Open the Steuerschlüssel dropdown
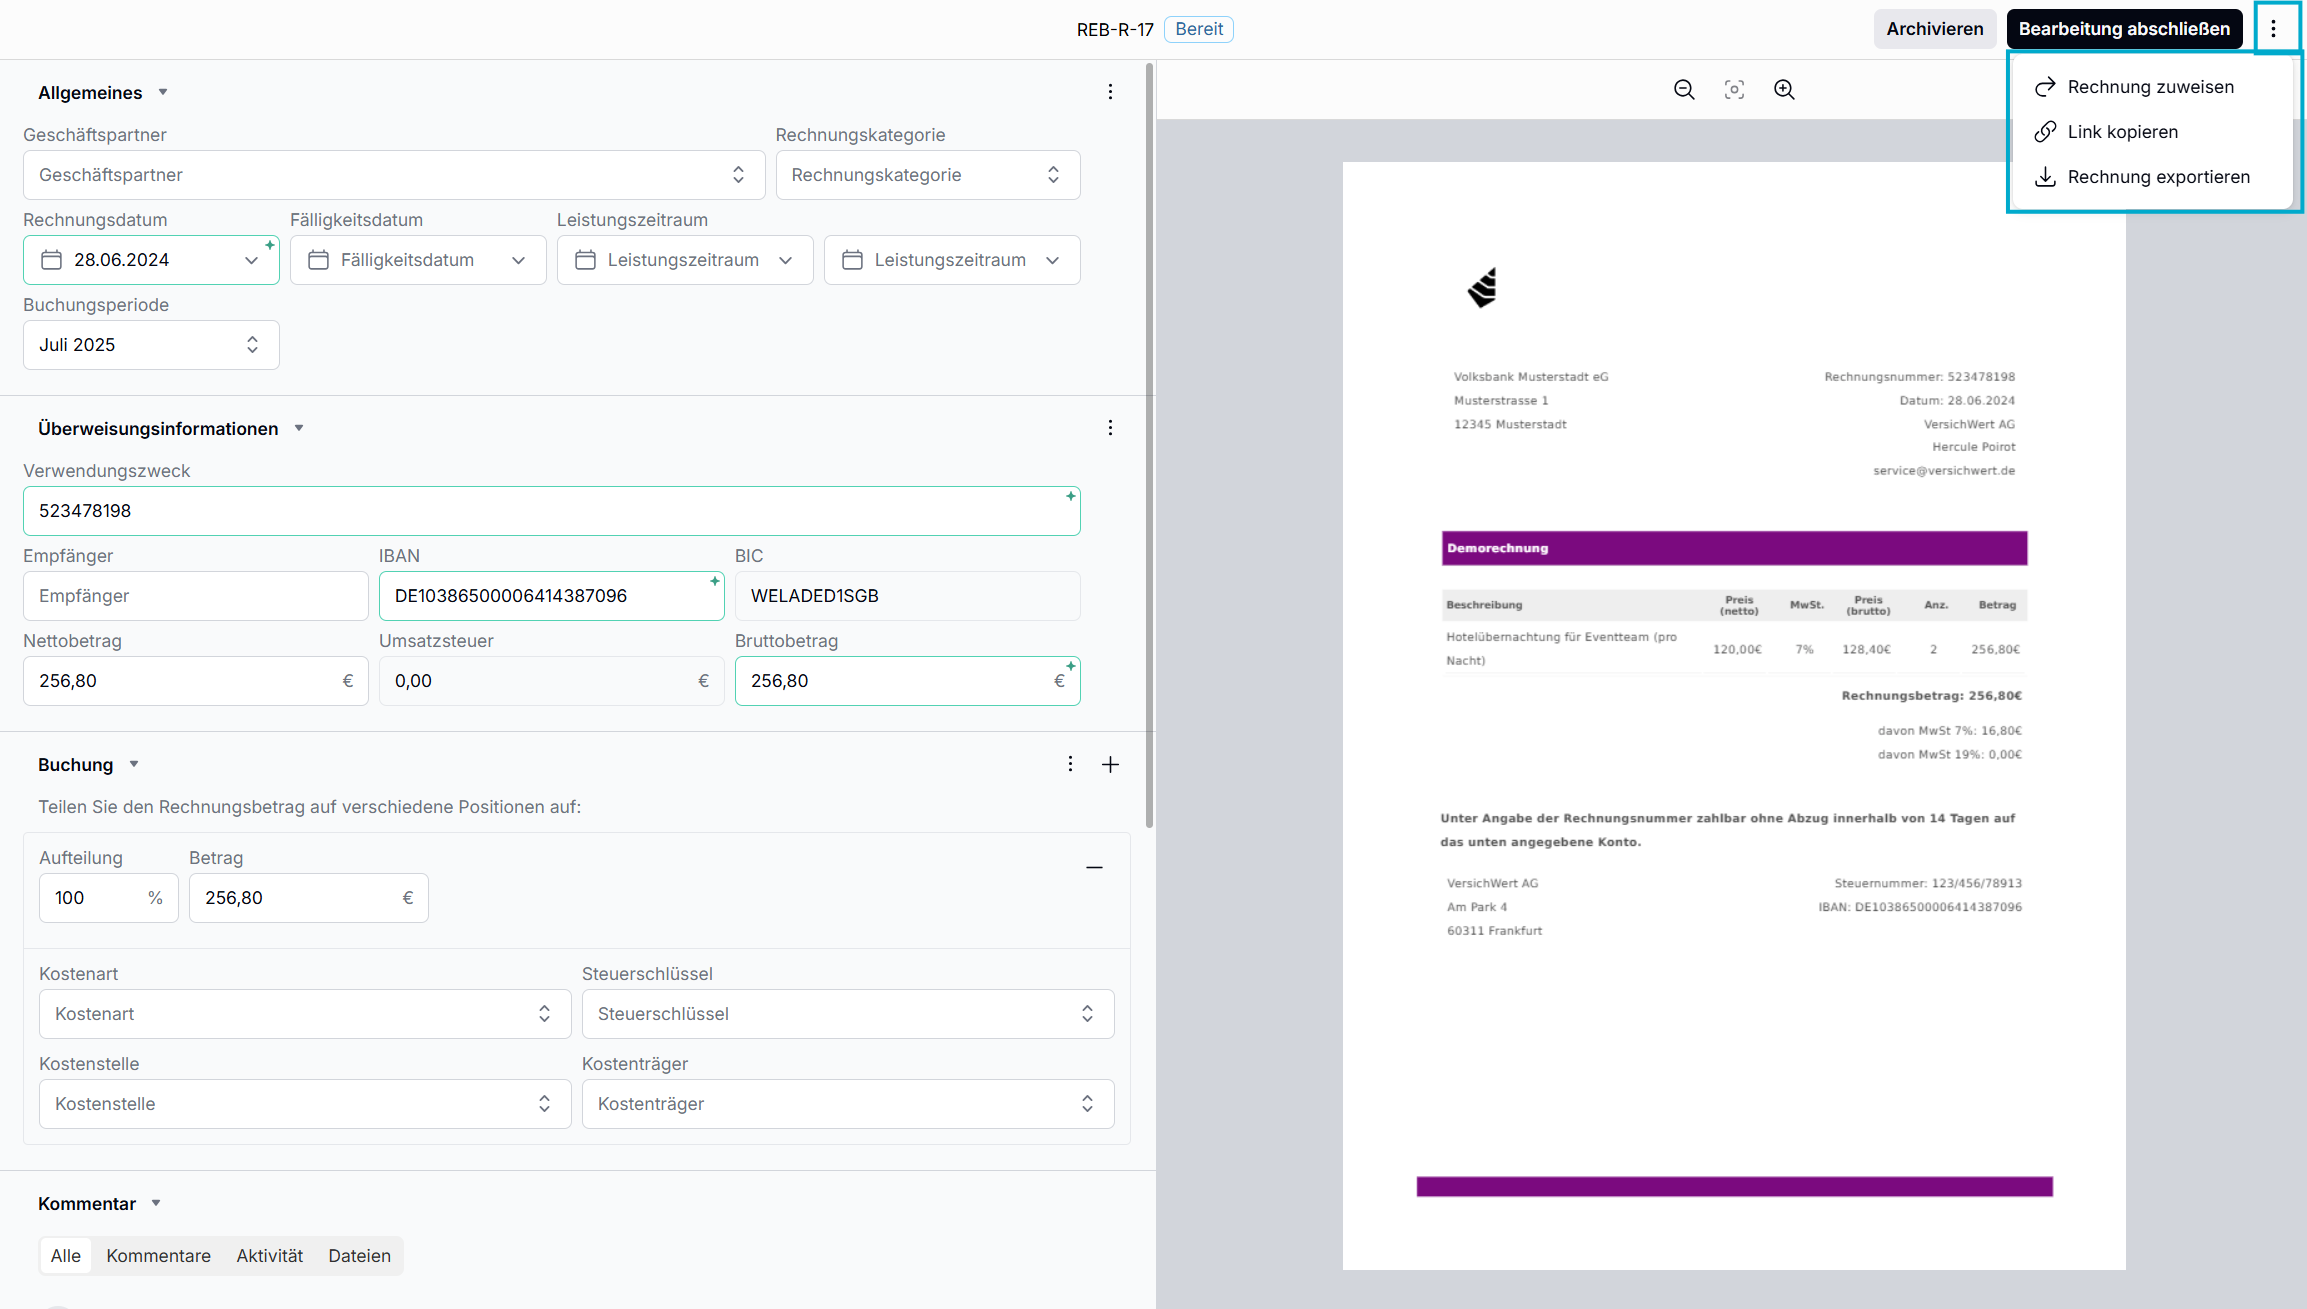 (x=848, y=1014)
